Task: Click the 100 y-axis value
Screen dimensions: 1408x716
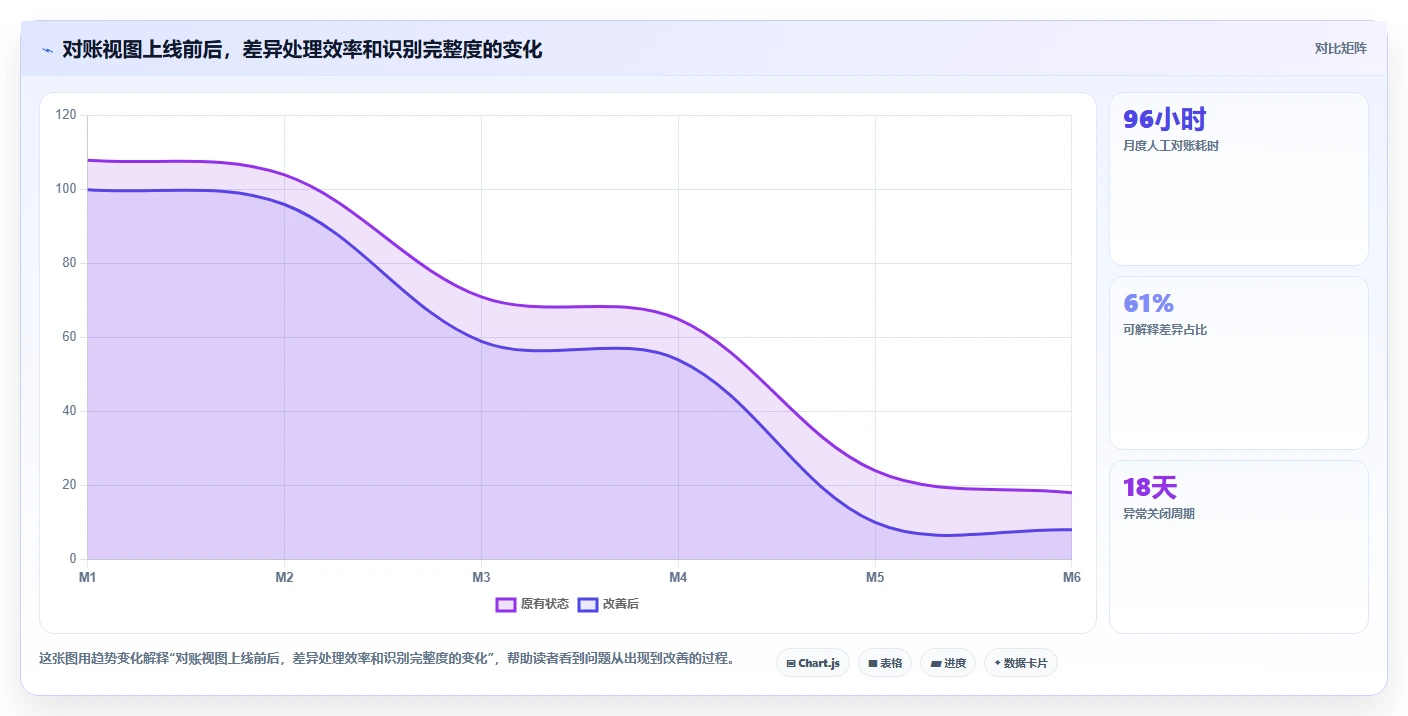Action: tap(66, 189)
